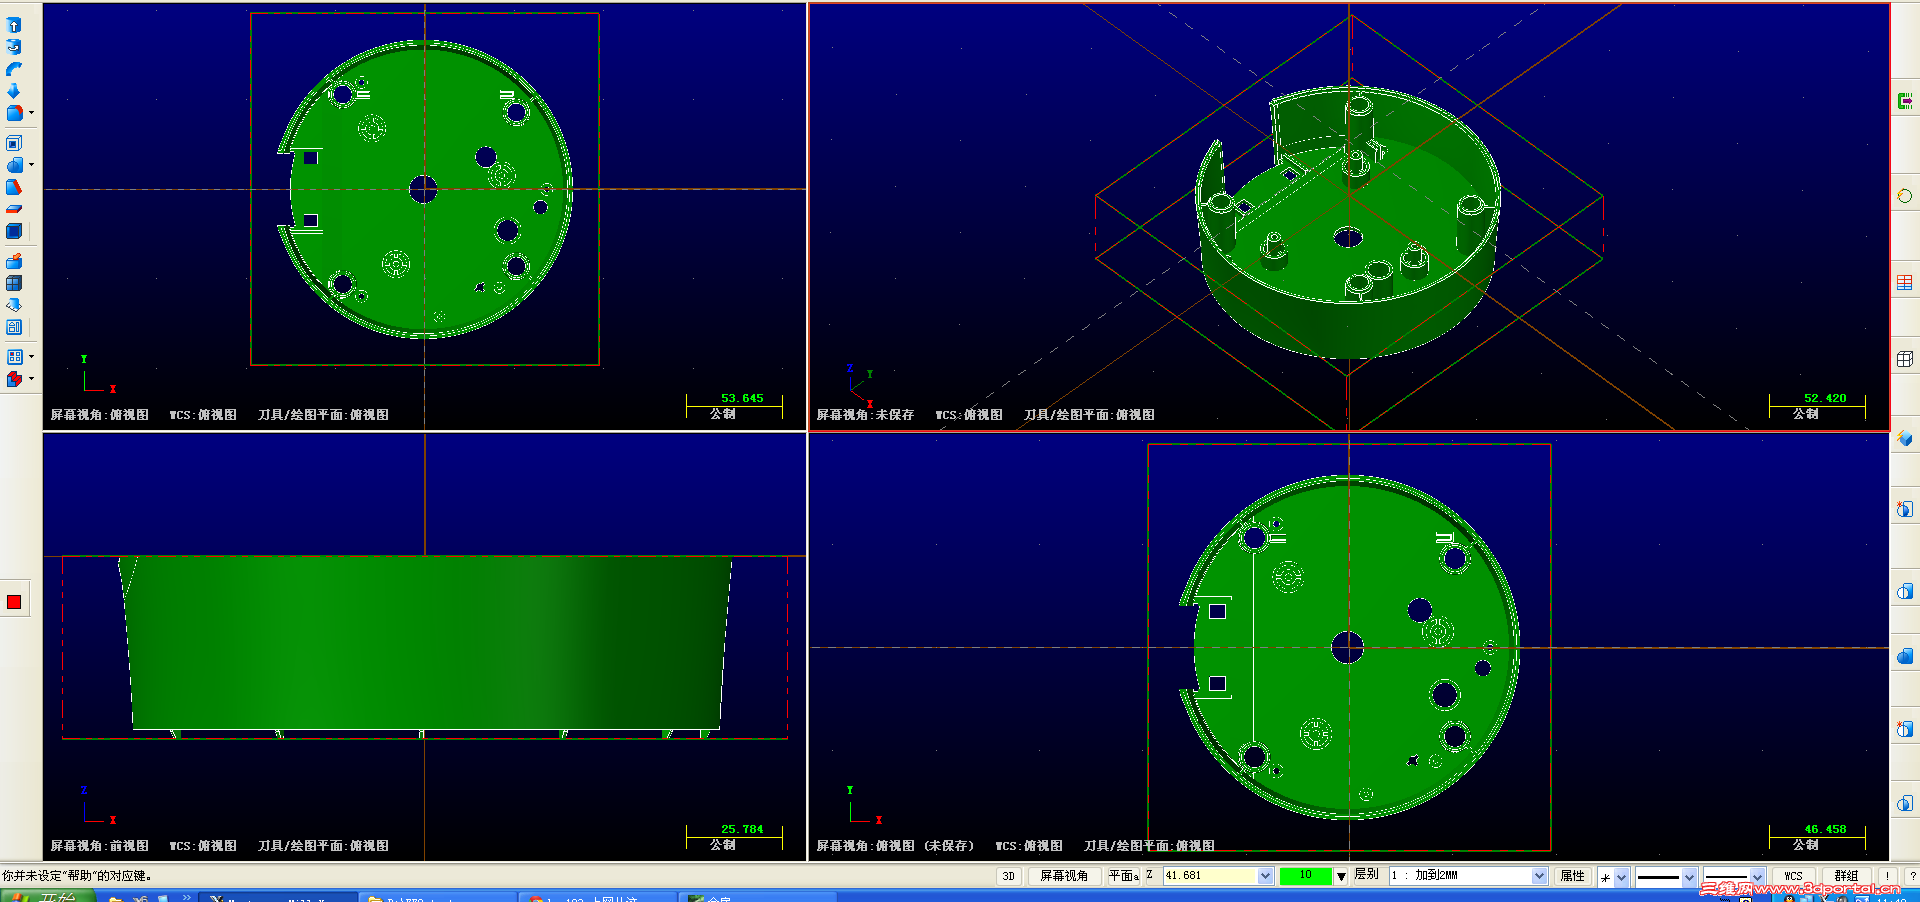This screenshot has width=1920, height=902.
Task: Click the WCS:俯视图 label in top-left viewport
Action: (203, 415)
